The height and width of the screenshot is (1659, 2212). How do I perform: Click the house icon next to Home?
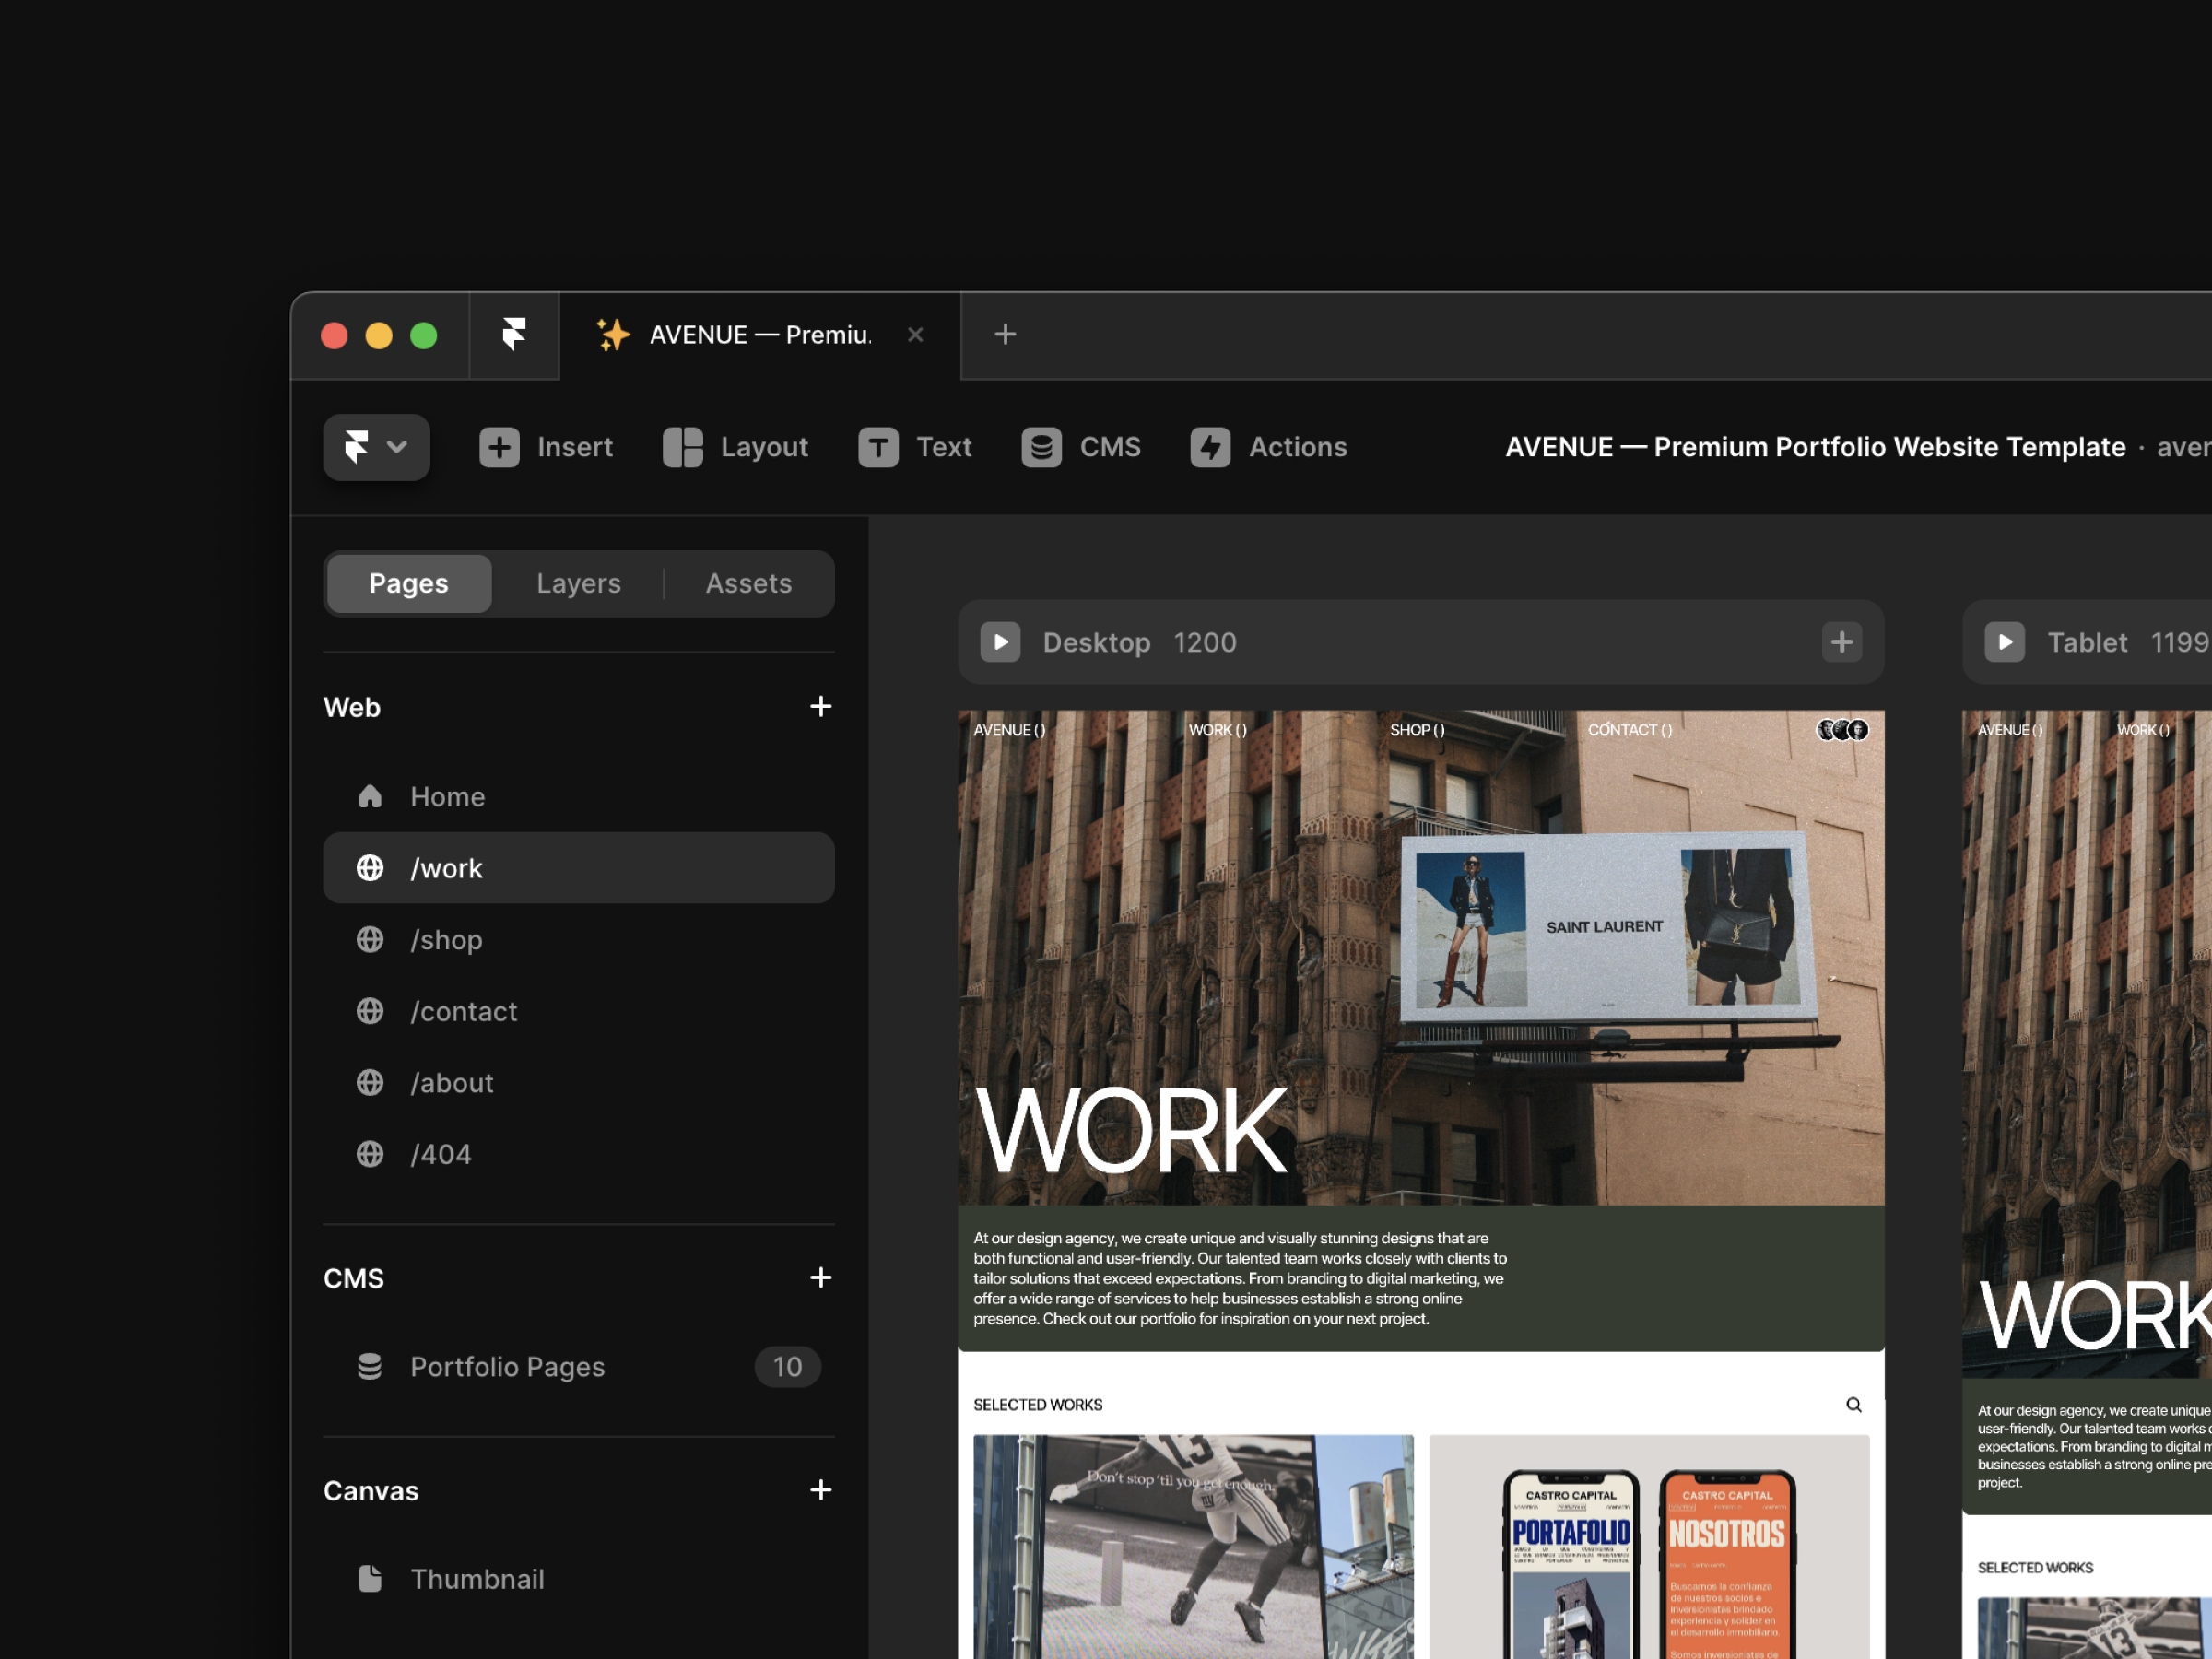(x=370, y=796)
